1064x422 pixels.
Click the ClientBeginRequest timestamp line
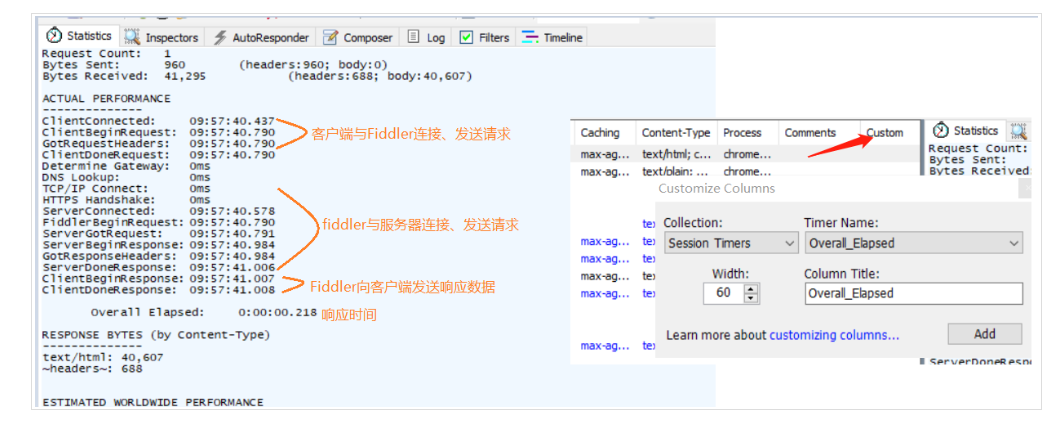pyautogui.click(x=158, y=132)
